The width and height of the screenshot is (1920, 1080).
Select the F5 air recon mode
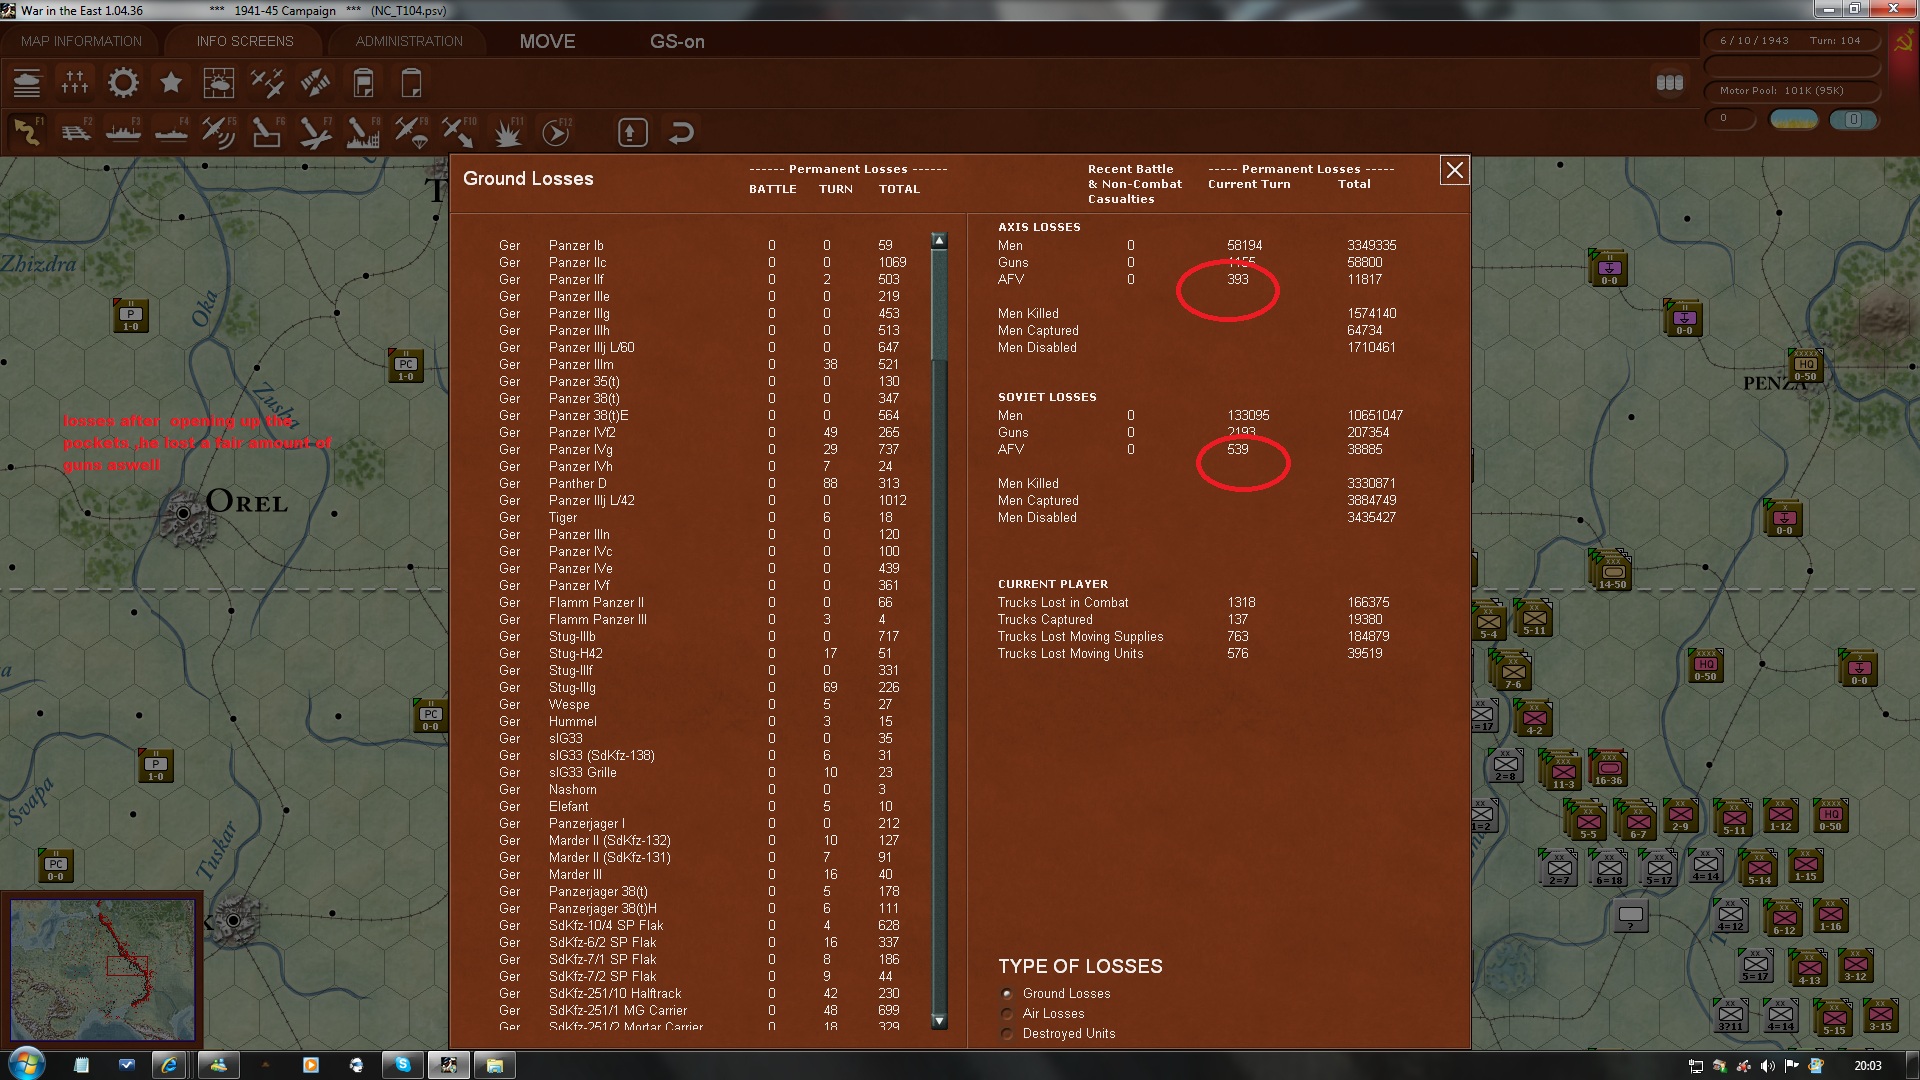point(219,132)
